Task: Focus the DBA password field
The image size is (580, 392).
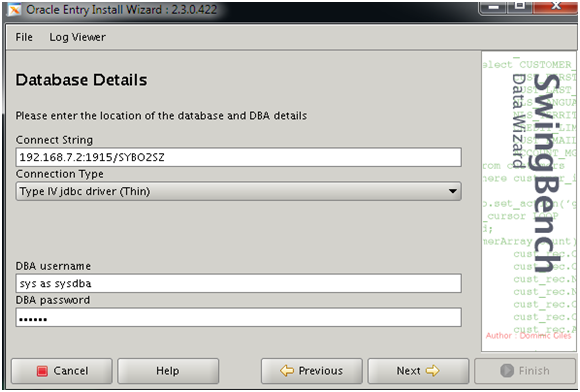Action: [239, 318]
